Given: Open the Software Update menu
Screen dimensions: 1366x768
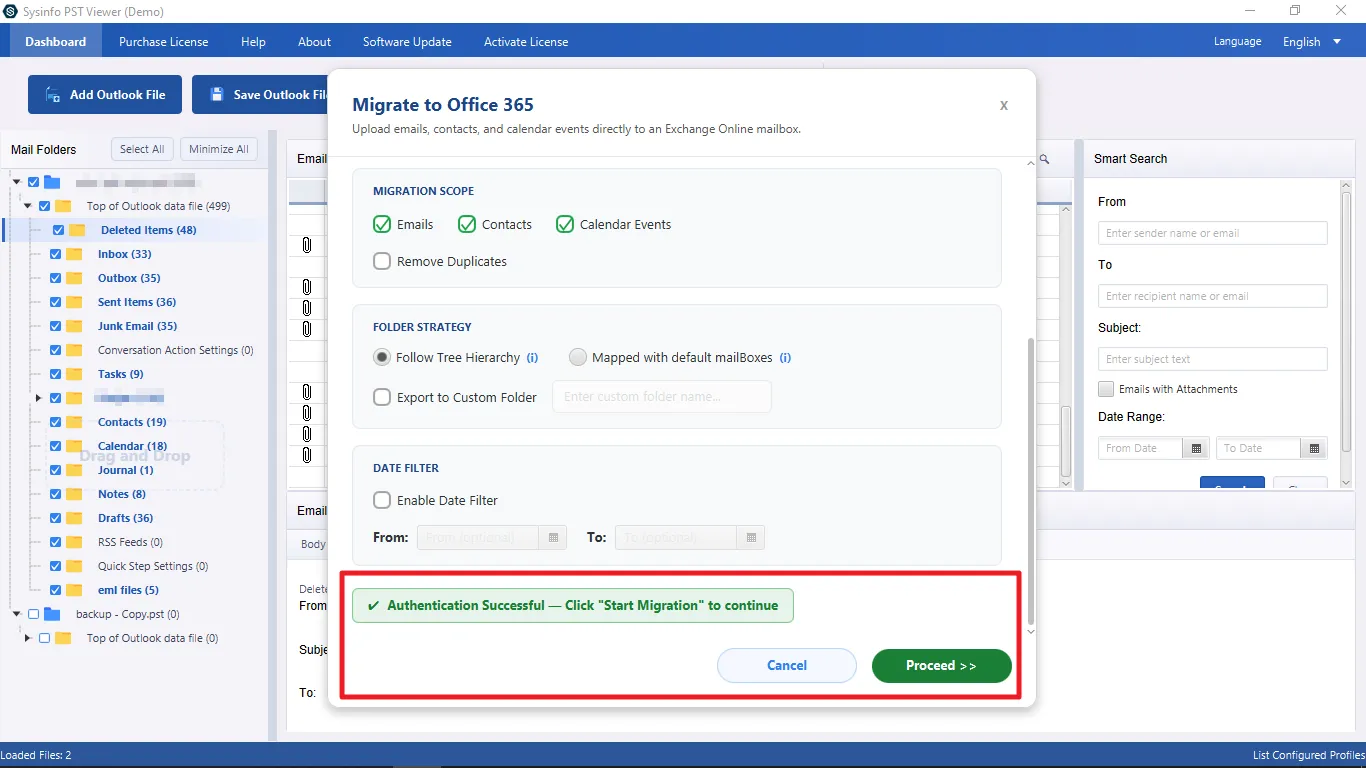Looking at the screenshot, I should (407, 42).
